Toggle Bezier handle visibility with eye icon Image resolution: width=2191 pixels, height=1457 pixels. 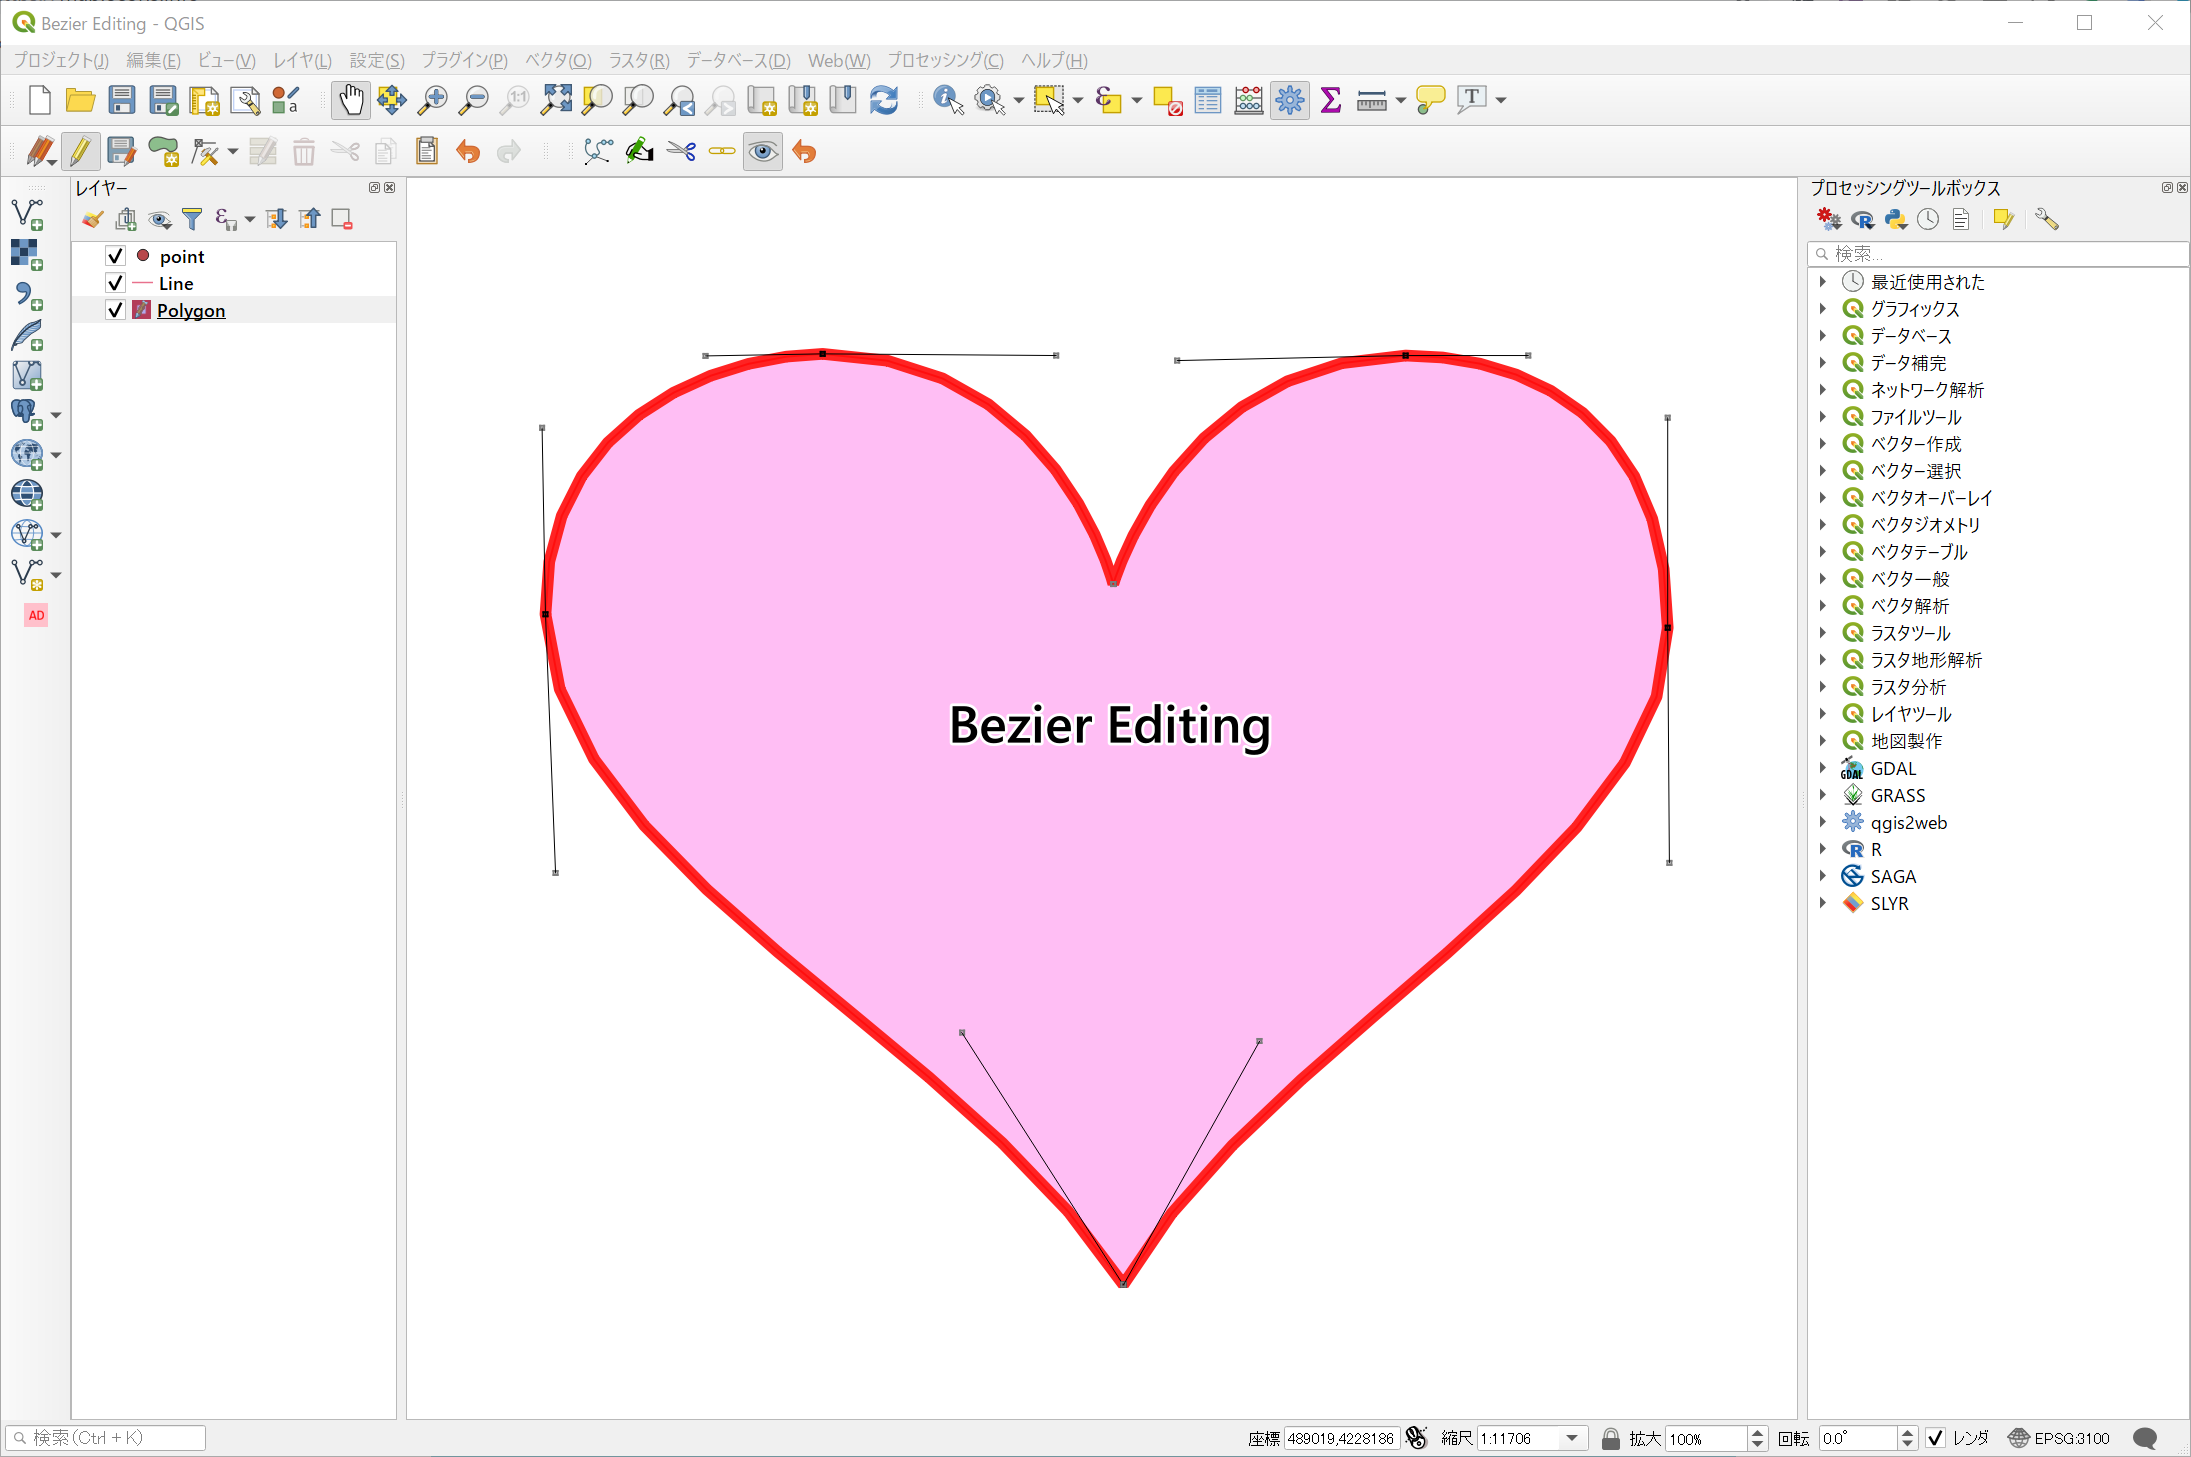pyautogui.click(x=763, y=151)
